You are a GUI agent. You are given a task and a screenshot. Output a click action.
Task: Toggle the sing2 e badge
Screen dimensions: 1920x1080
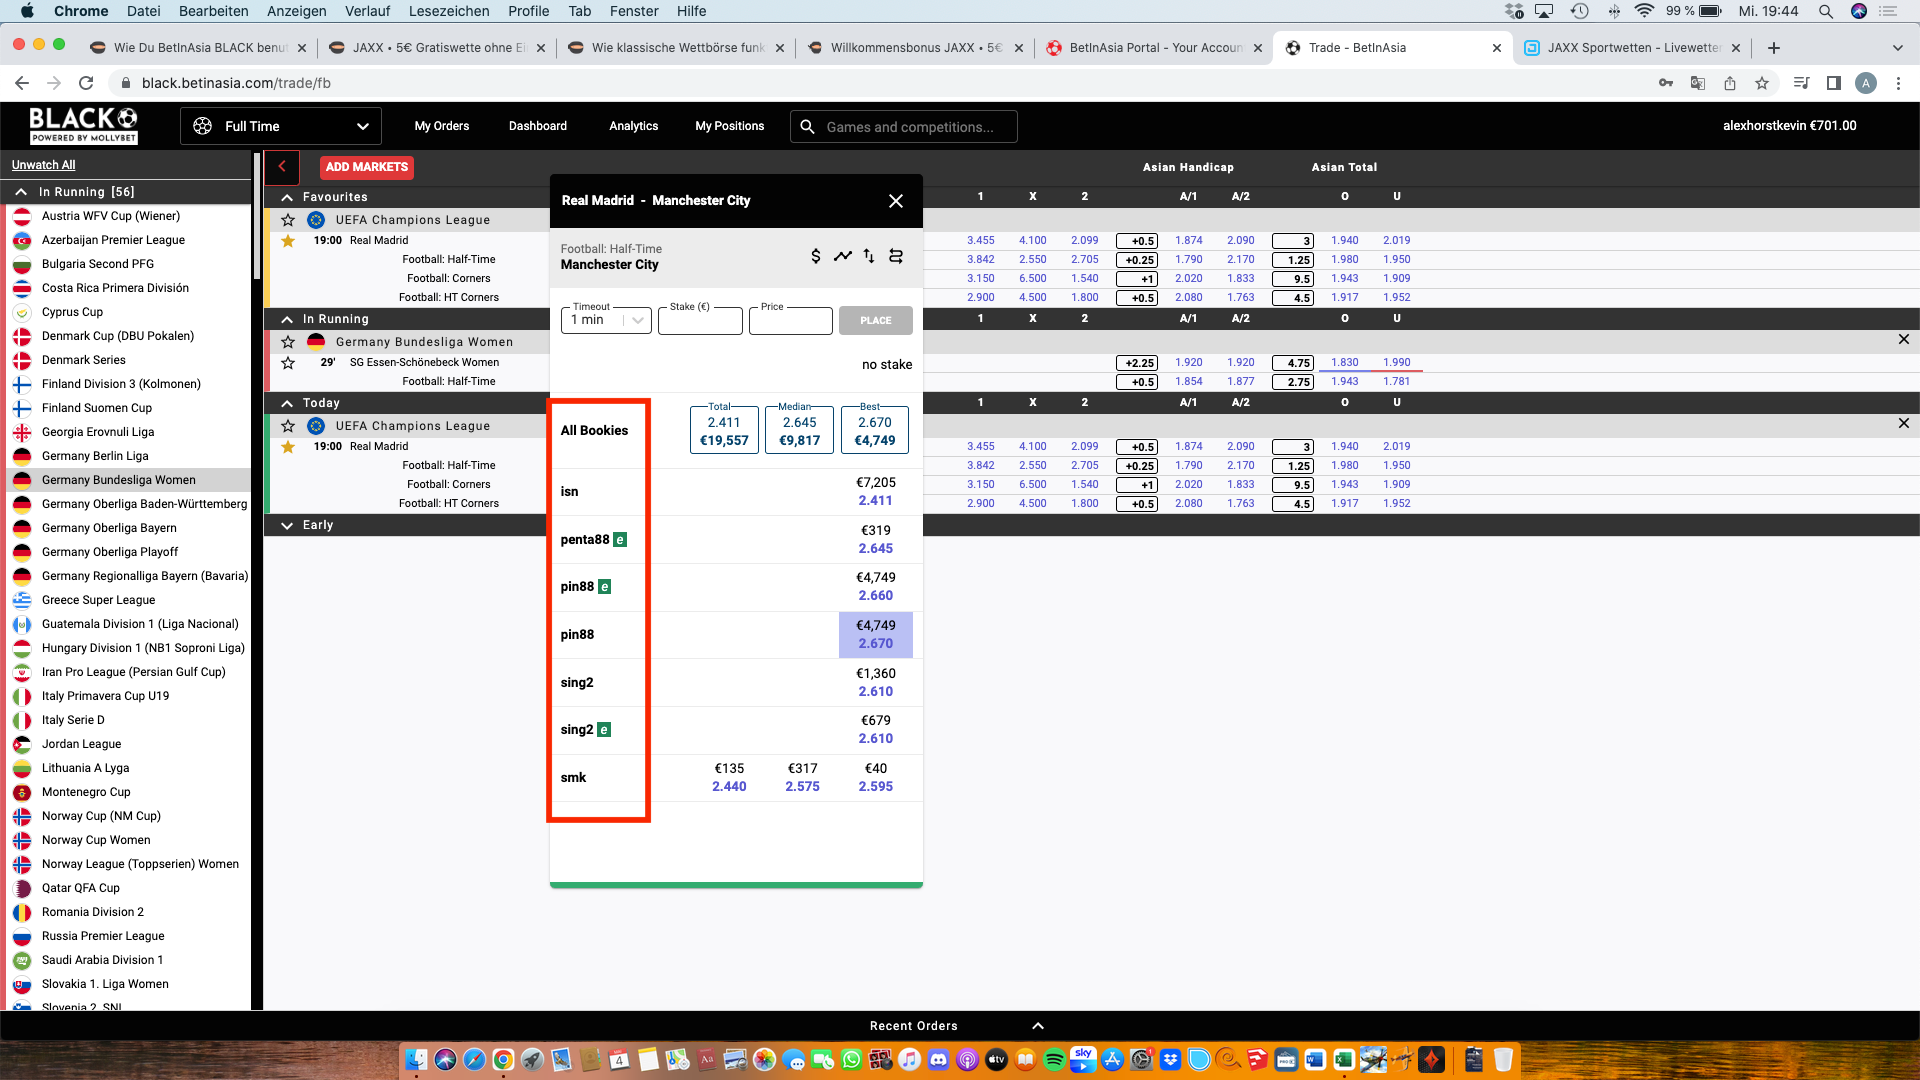[x=604, y=730]
